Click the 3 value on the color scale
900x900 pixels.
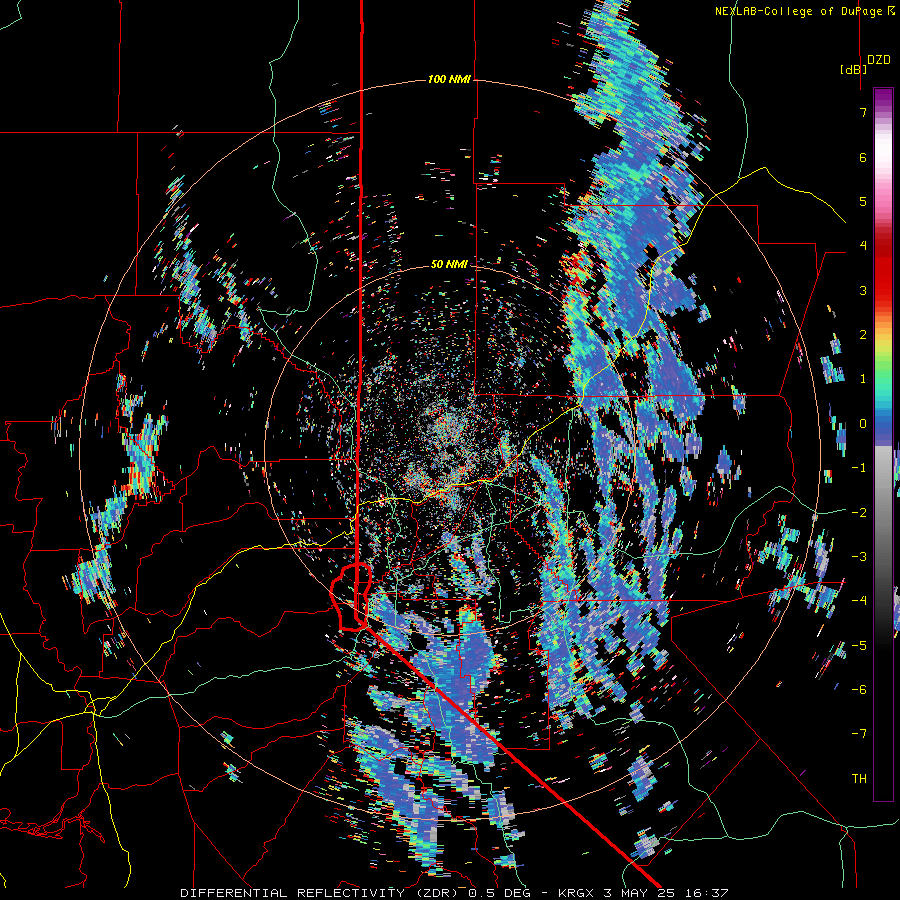[x=863, y=290]
